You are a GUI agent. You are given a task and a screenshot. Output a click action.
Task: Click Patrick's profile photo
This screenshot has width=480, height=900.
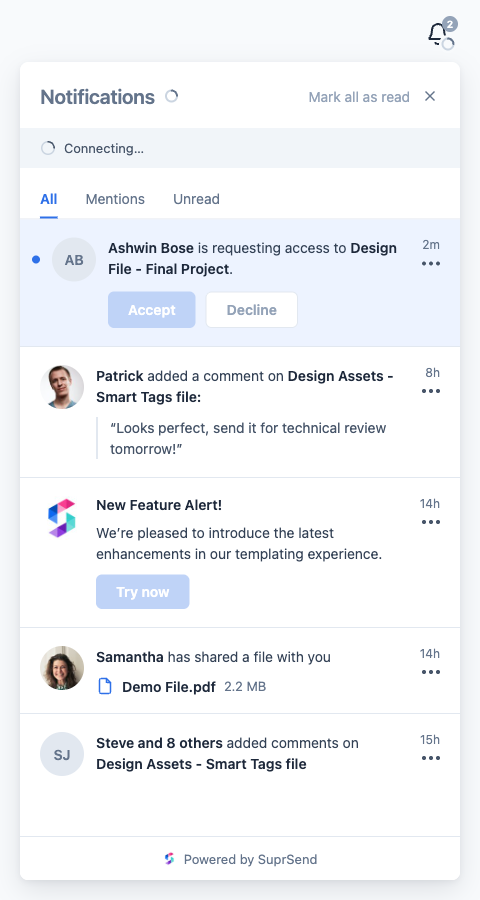pos(62,387)
